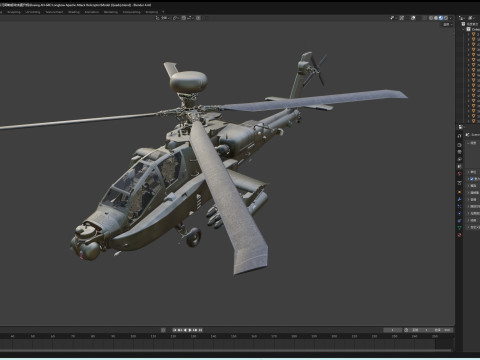Toggle the preview range clock icon
Viewport: 480px width, 360px height.
point(406,330)
